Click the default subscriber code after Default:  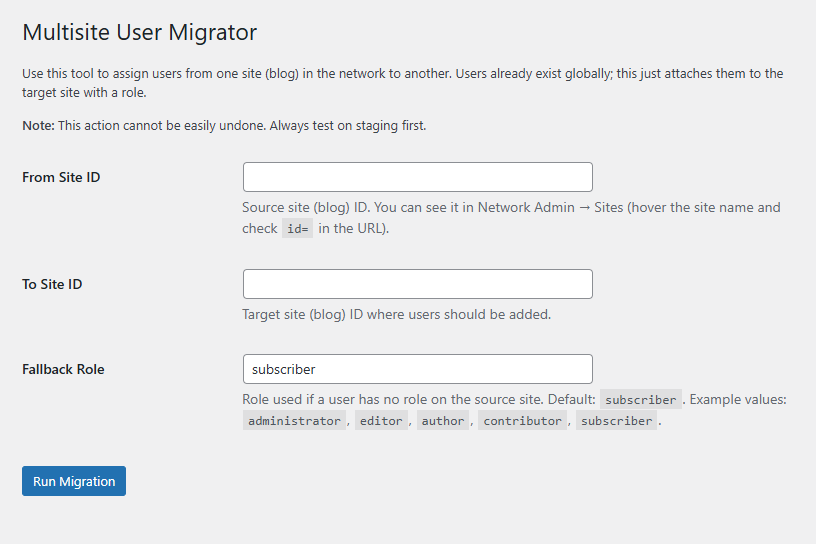point(641,400)
